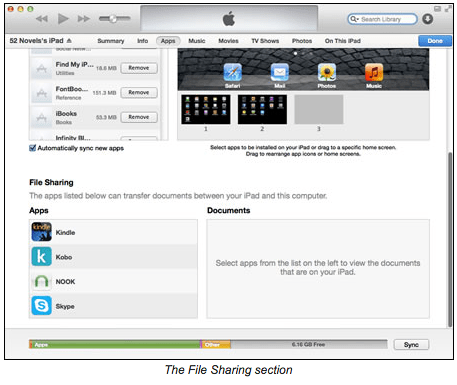Click the rewind playback button

point(41,19)
